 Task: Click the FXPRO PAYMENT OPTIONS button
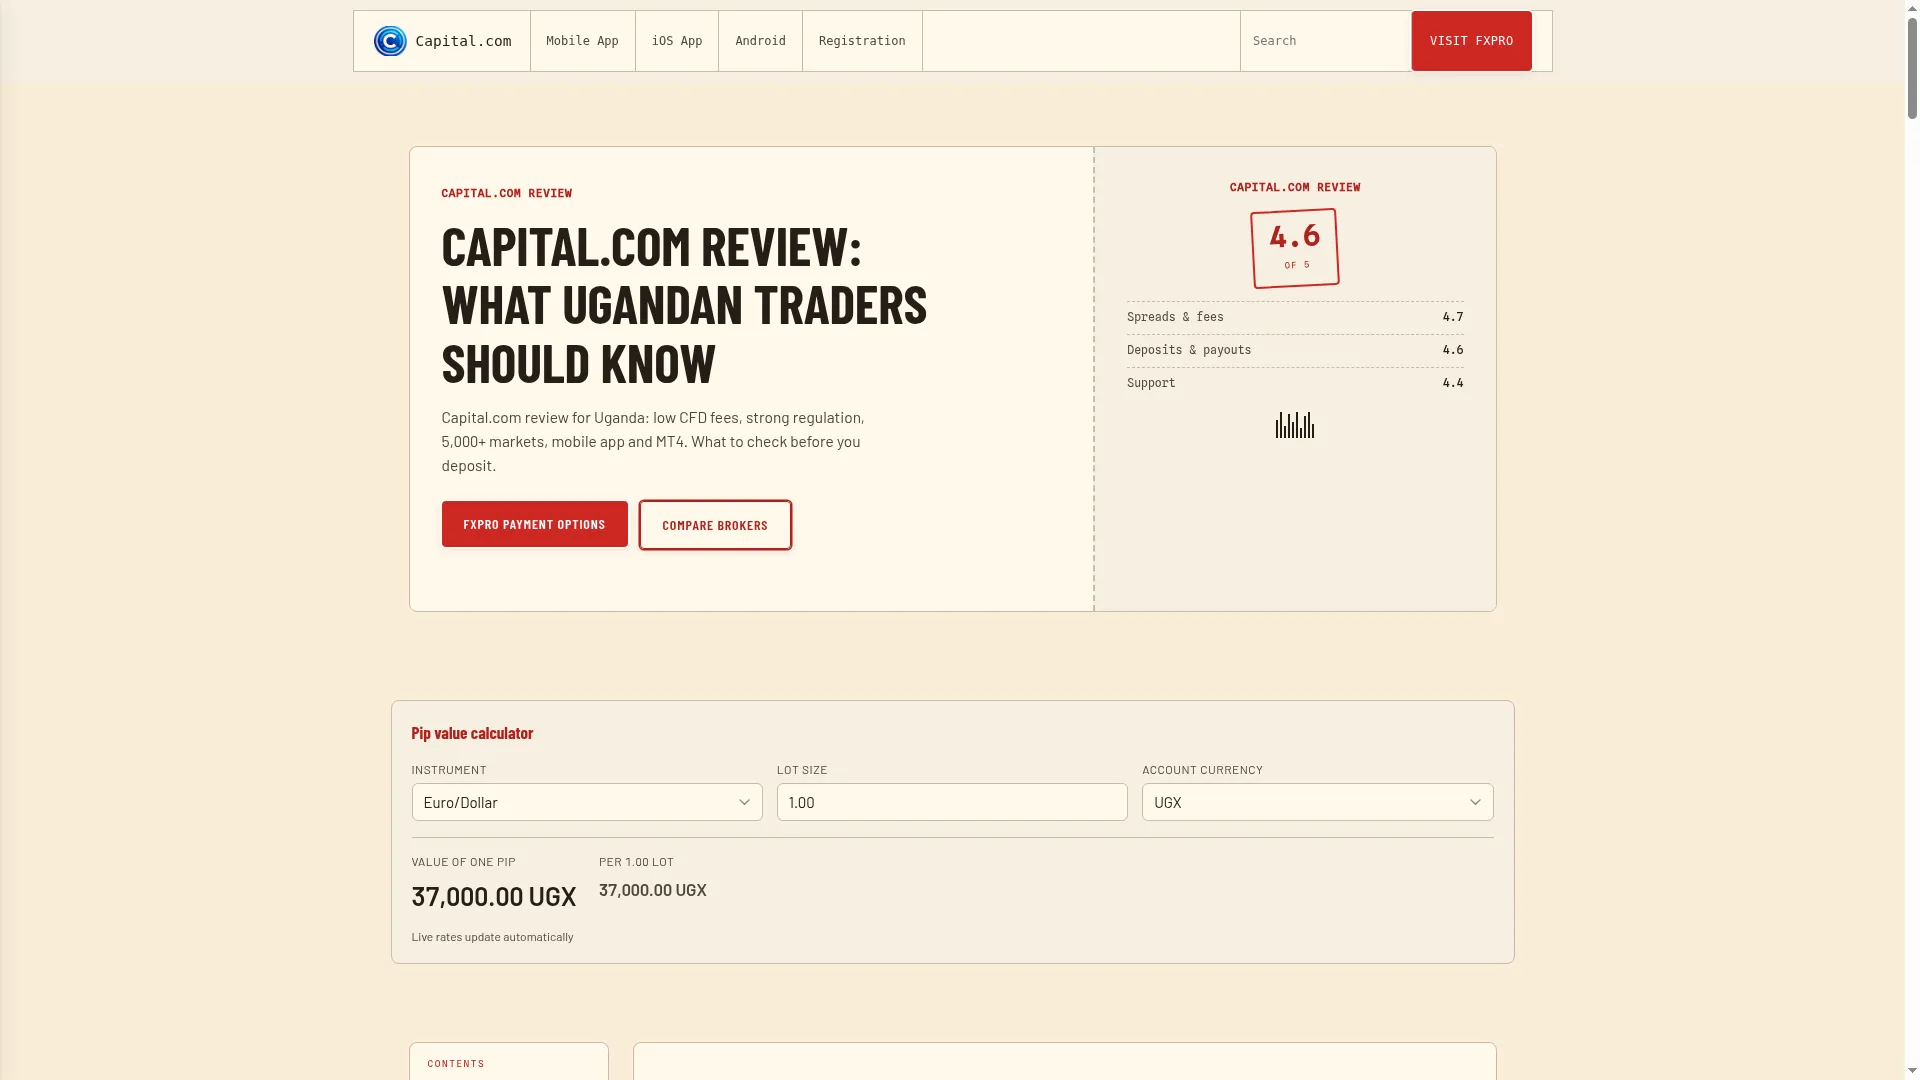tap(534, 524)
